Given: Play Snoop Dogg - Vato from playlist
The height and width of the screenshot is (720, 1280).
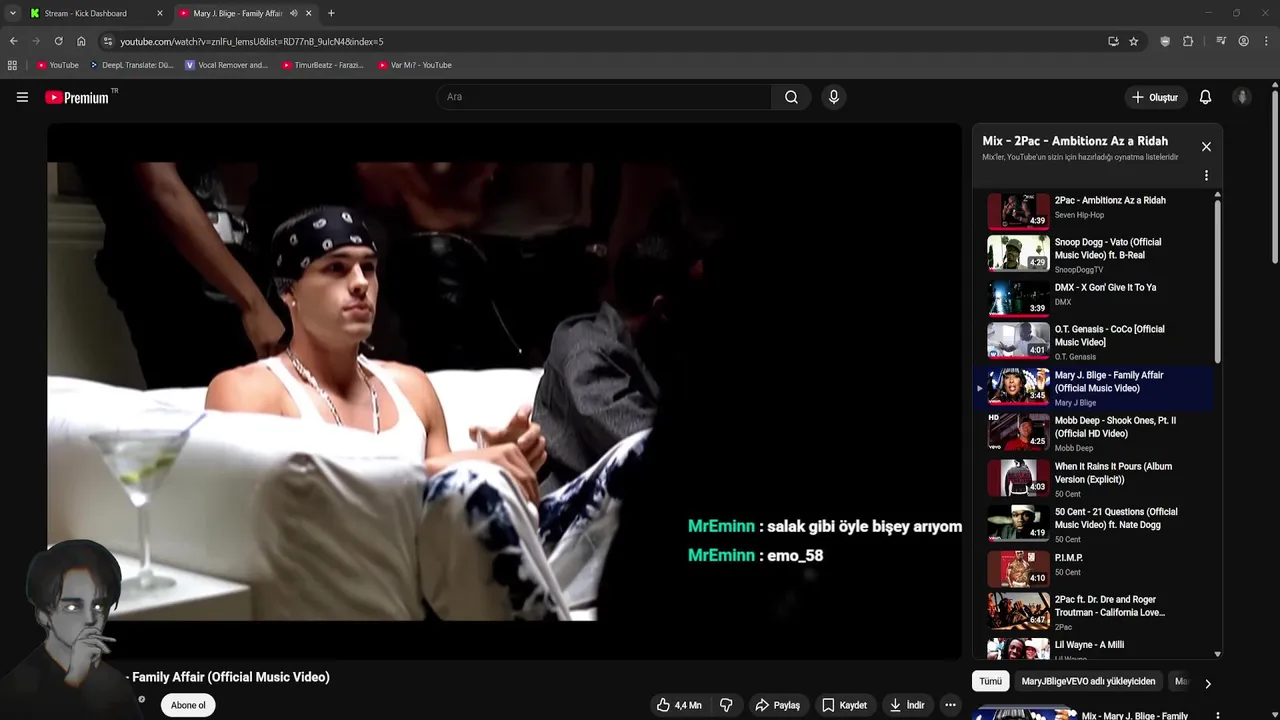Looking at the screenshot, I should tap(1093, 254).
